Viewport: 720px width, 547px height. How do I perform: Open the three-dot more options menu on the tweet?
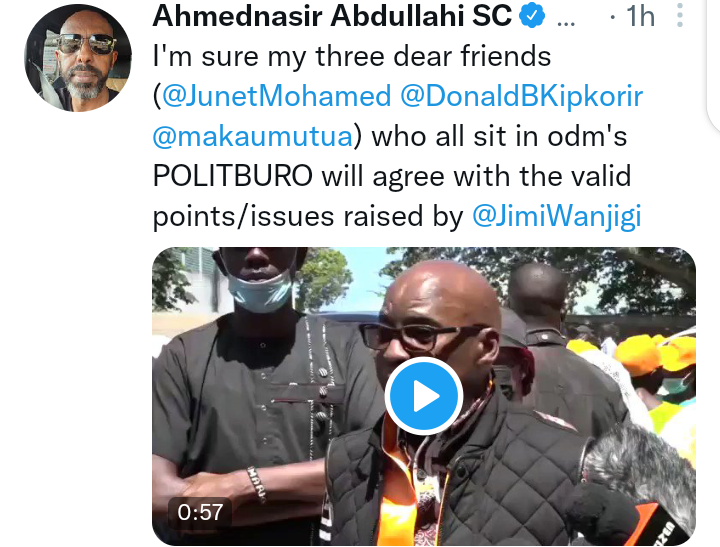click(x=680, y=16)
